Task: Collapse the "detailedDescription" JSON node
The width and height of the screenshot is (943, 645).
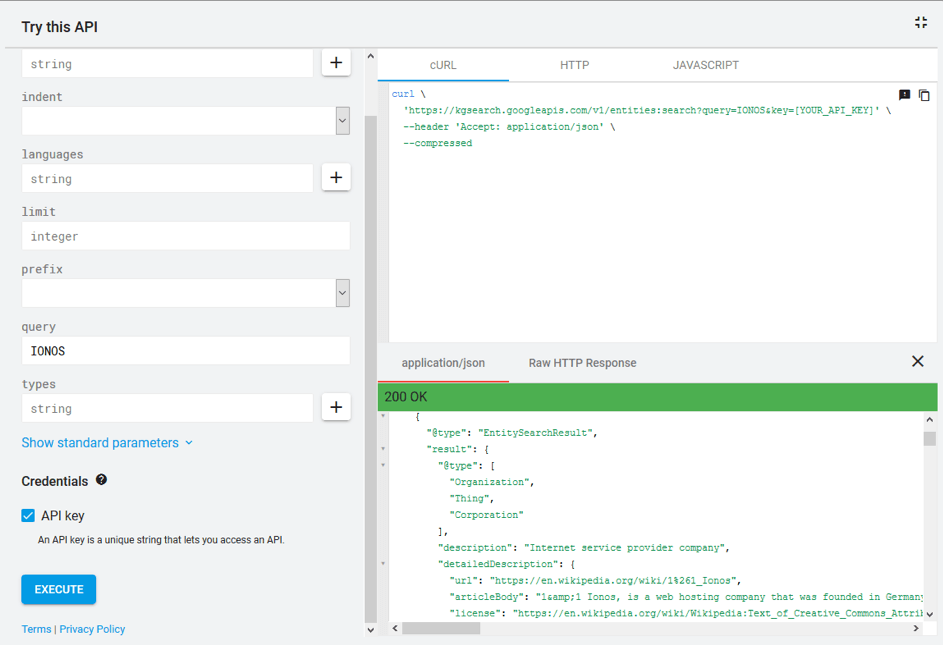Action: coord(383,564)
